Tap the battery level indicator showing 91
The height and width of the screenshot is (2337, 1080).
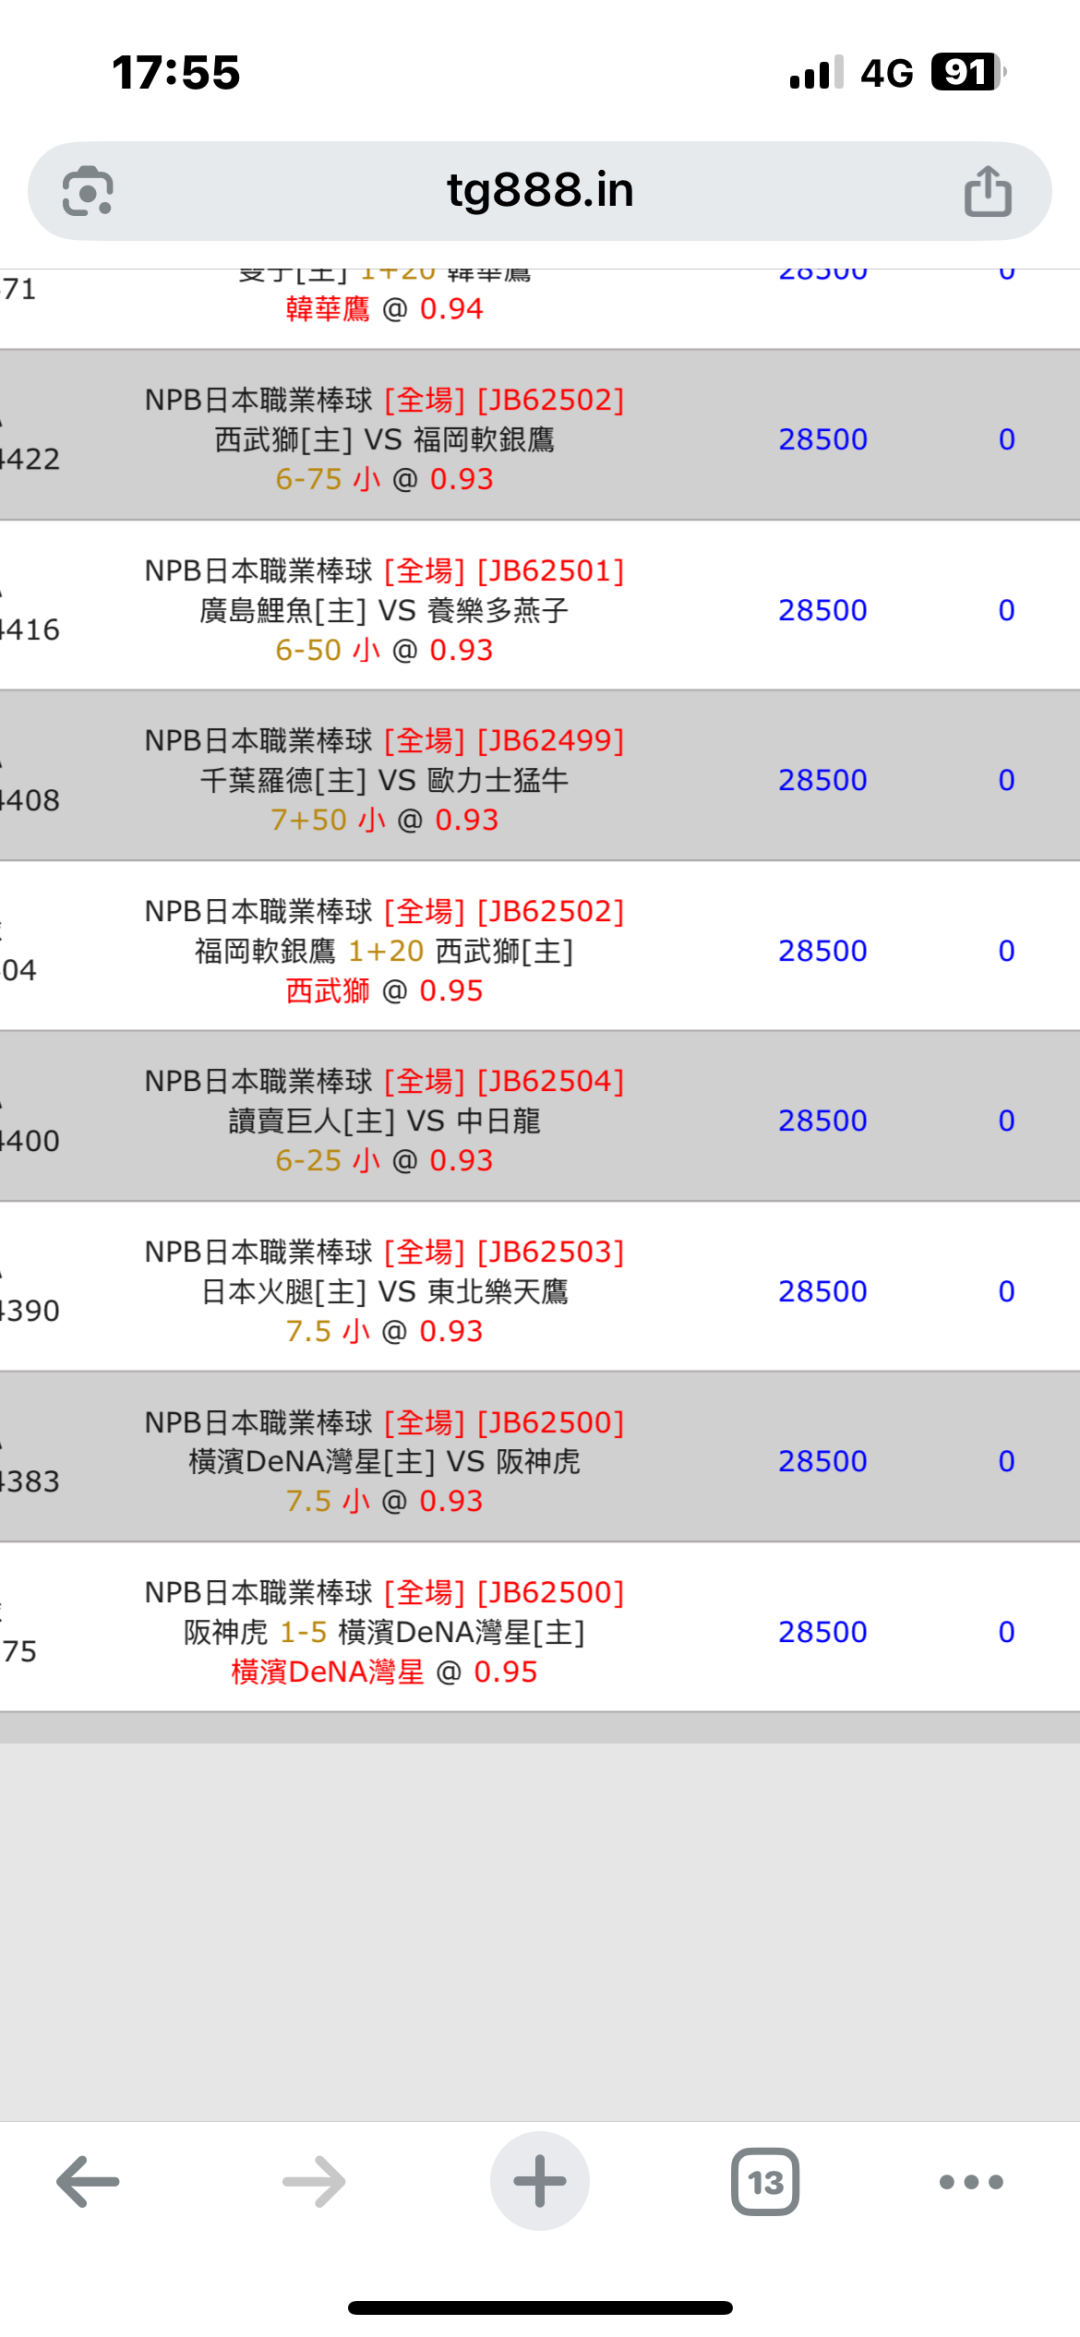966,72
